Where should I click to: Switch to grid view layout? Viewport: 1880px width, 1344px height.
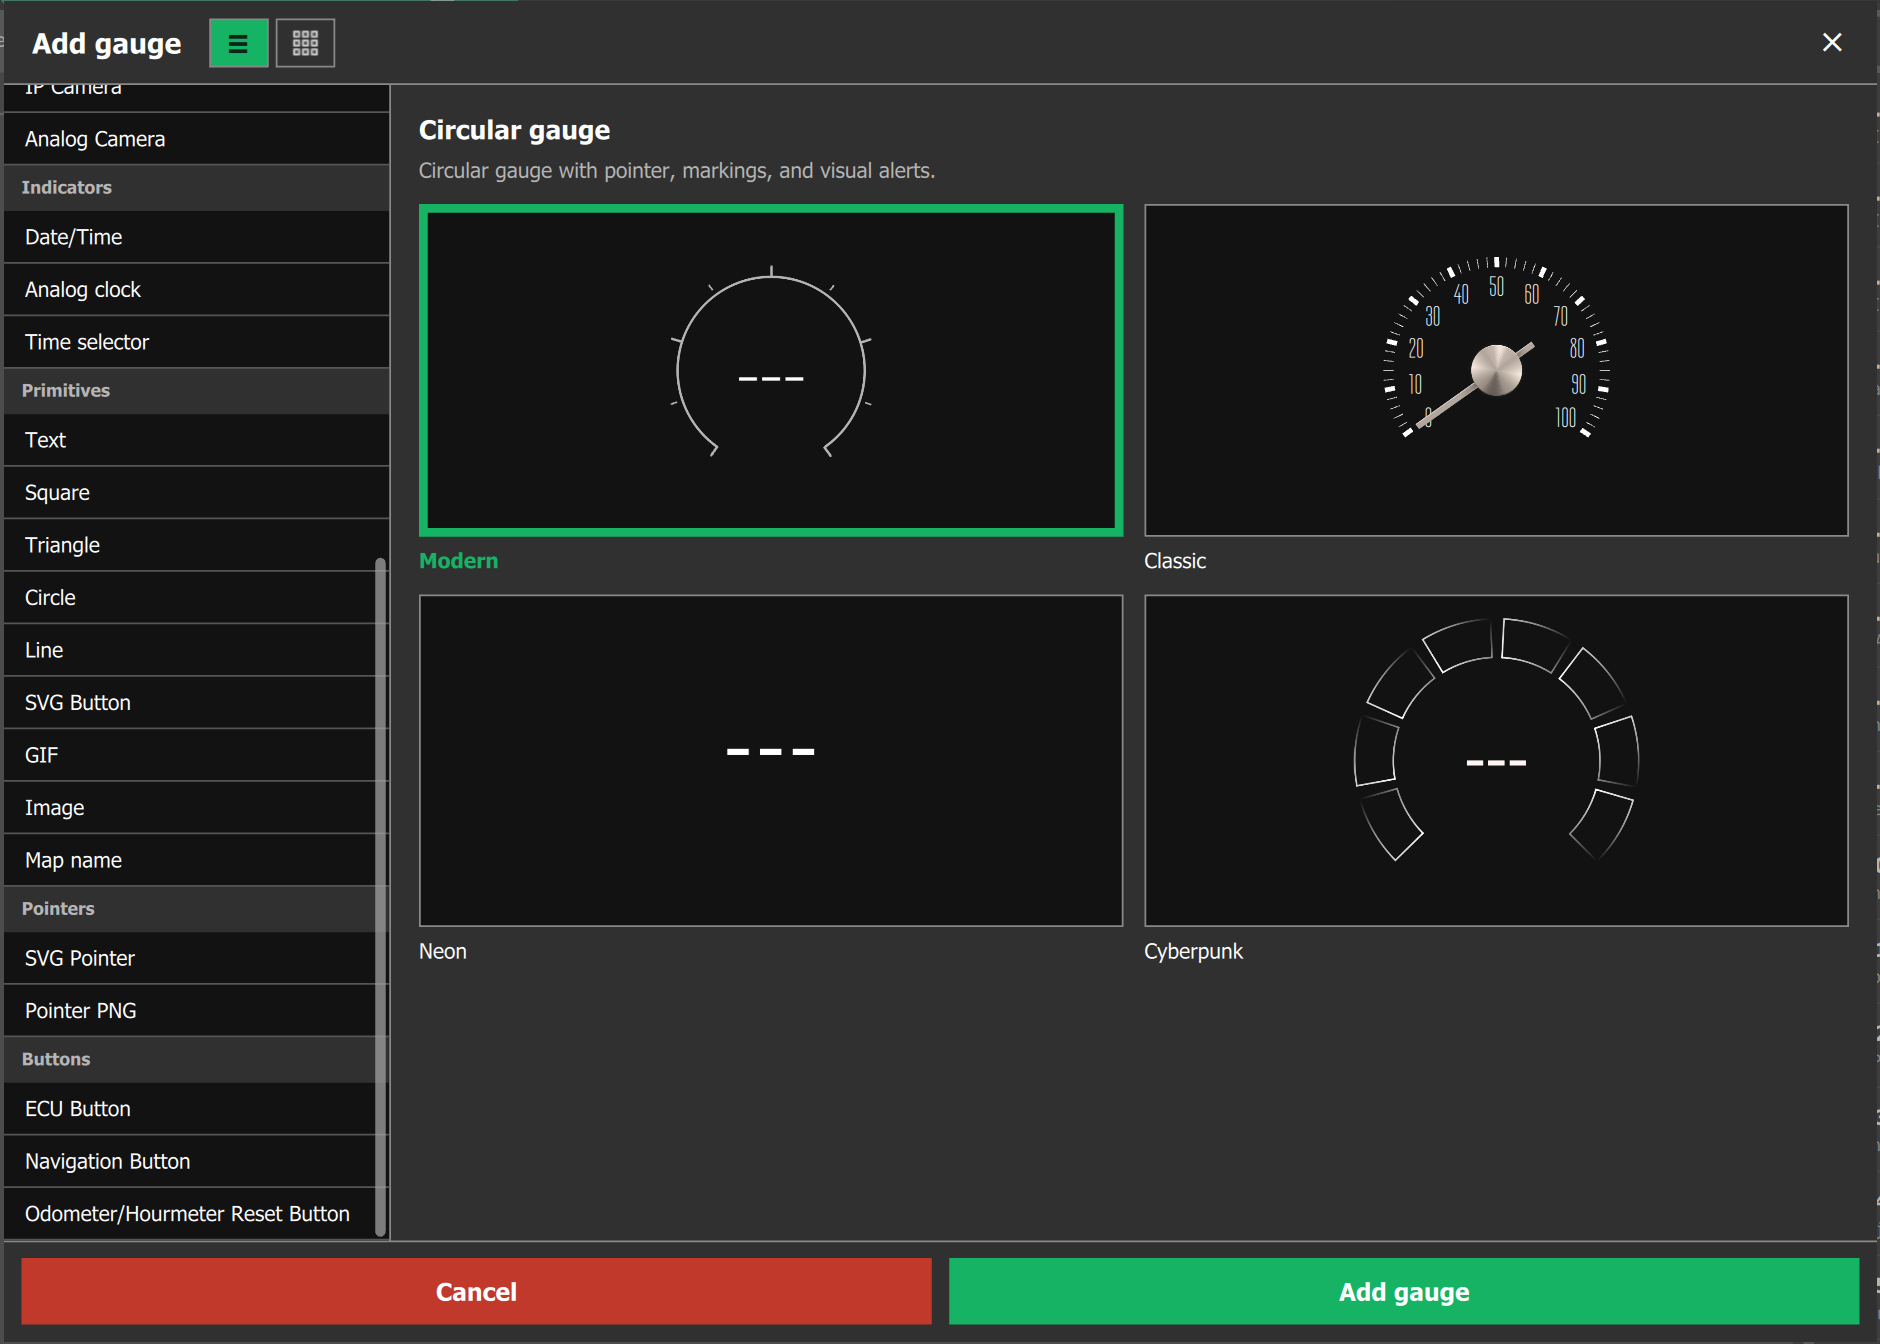[305, 43]
